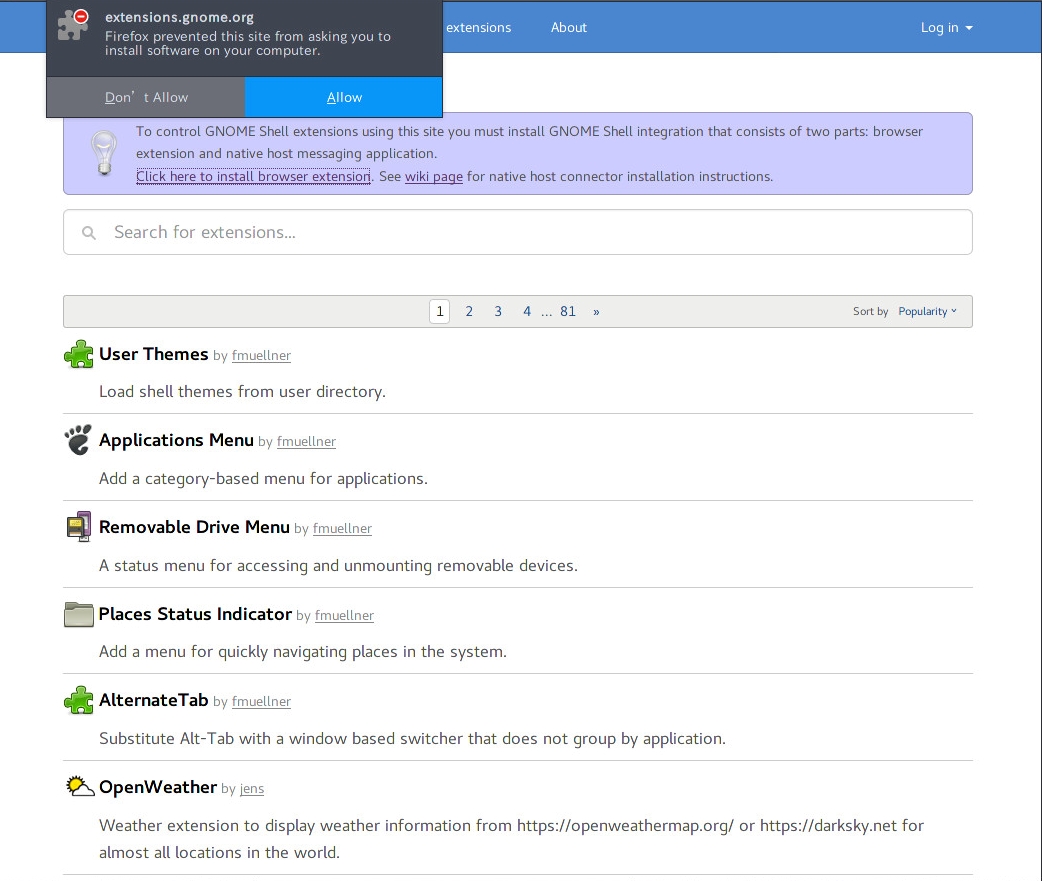Click the lightbulb icon in the info banner
Viewport: 1042px width, 881px height.
coord(104,153)
